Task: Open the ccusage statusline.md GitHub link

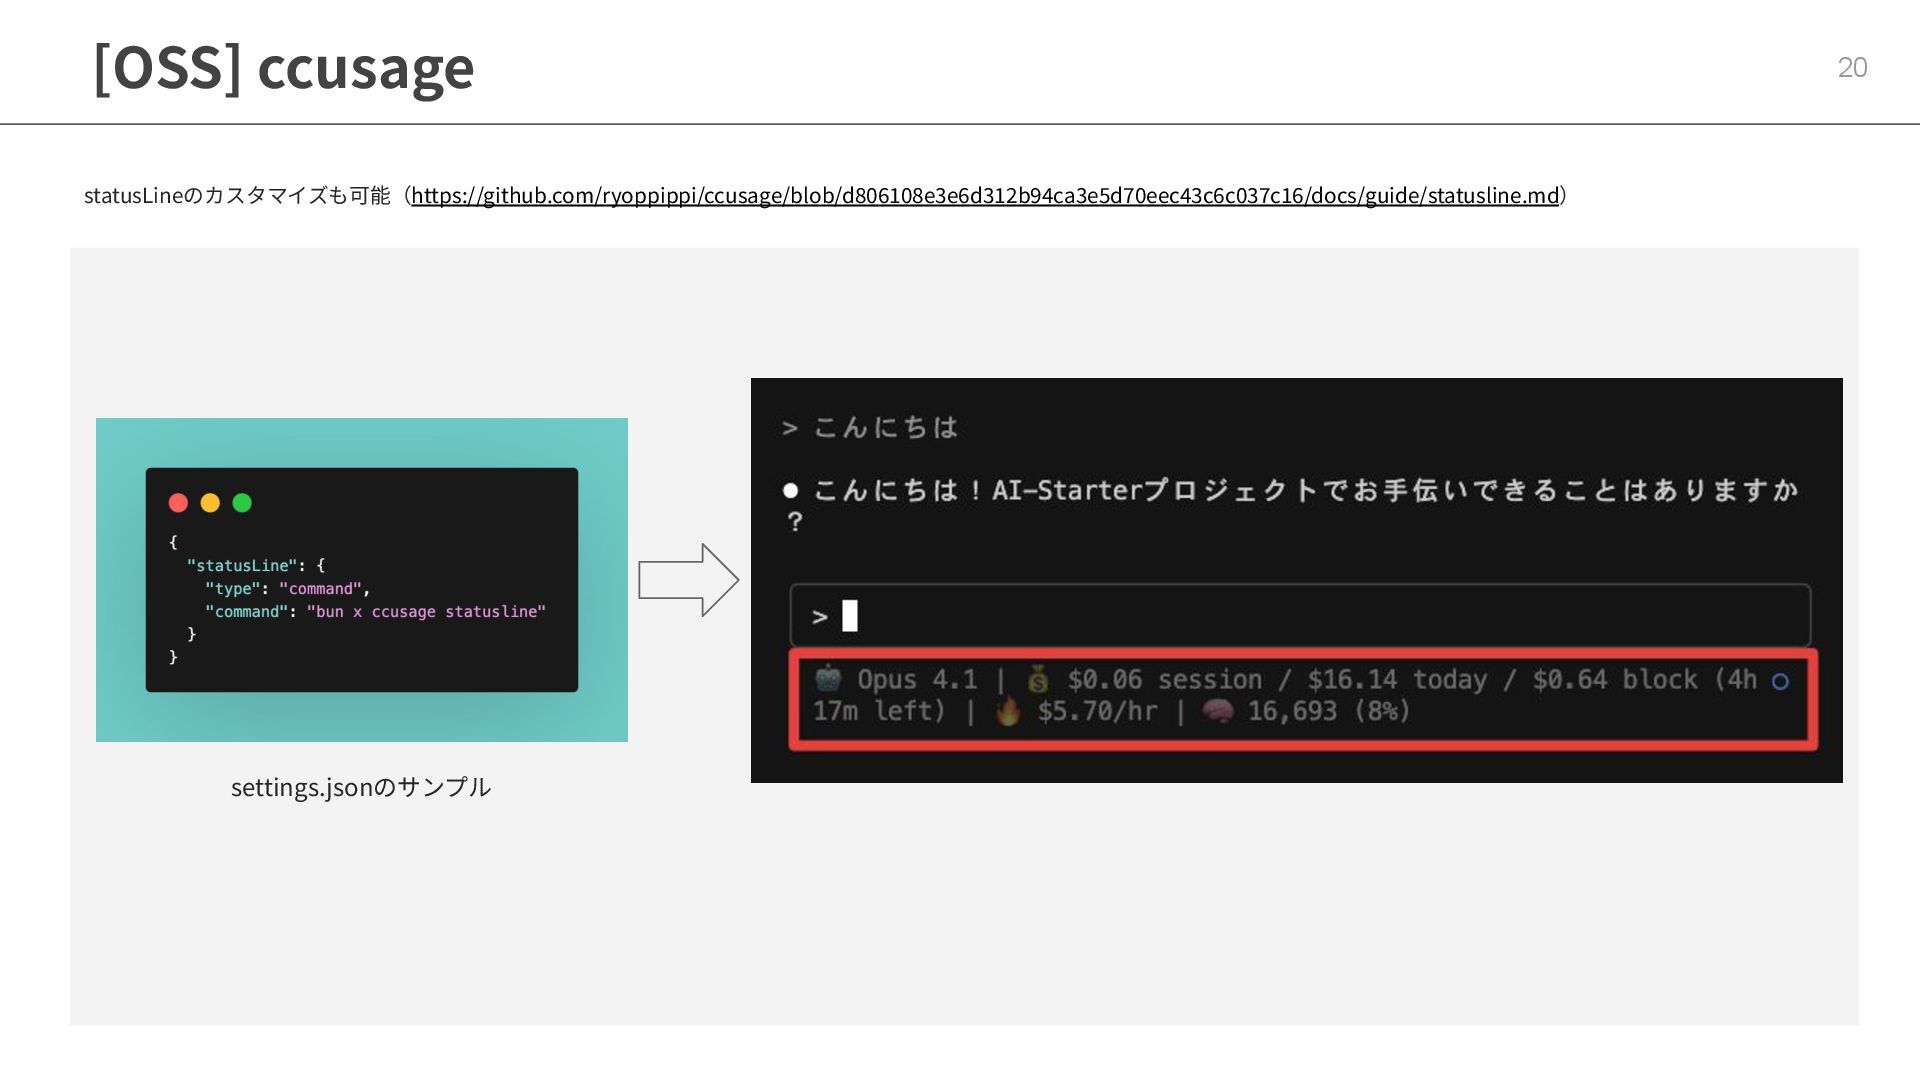Action: tap(985, 195)
